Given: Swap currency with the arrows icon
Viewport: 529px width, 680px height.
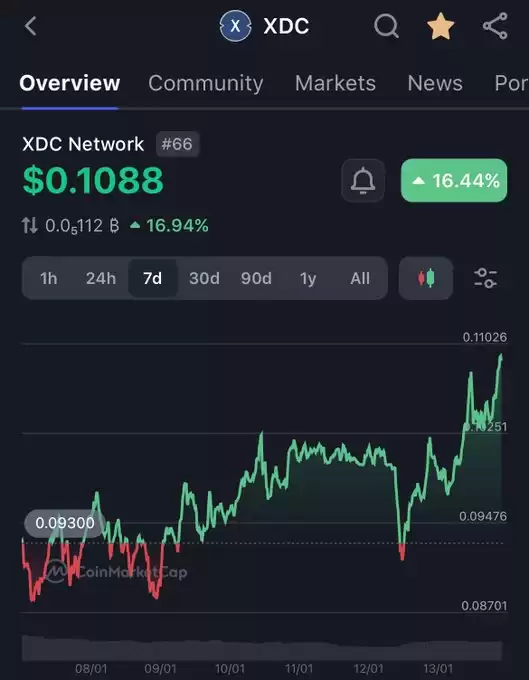Looking at the screenshot, I should tap(29, 226).
